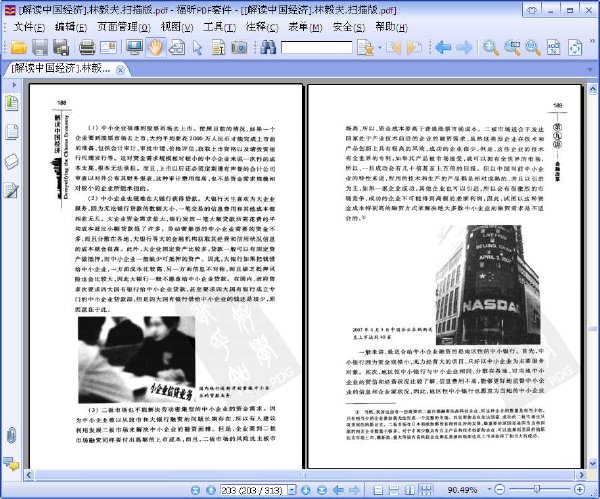Click the zoom slider handle
The image size is (600, 499).
click(x=536, y=489)
